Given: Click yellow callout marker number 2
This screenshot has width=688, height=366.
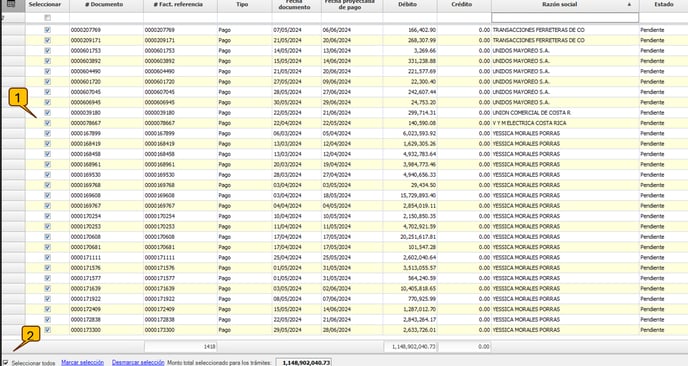Looking at the screenshot, I should coord(30,336).
